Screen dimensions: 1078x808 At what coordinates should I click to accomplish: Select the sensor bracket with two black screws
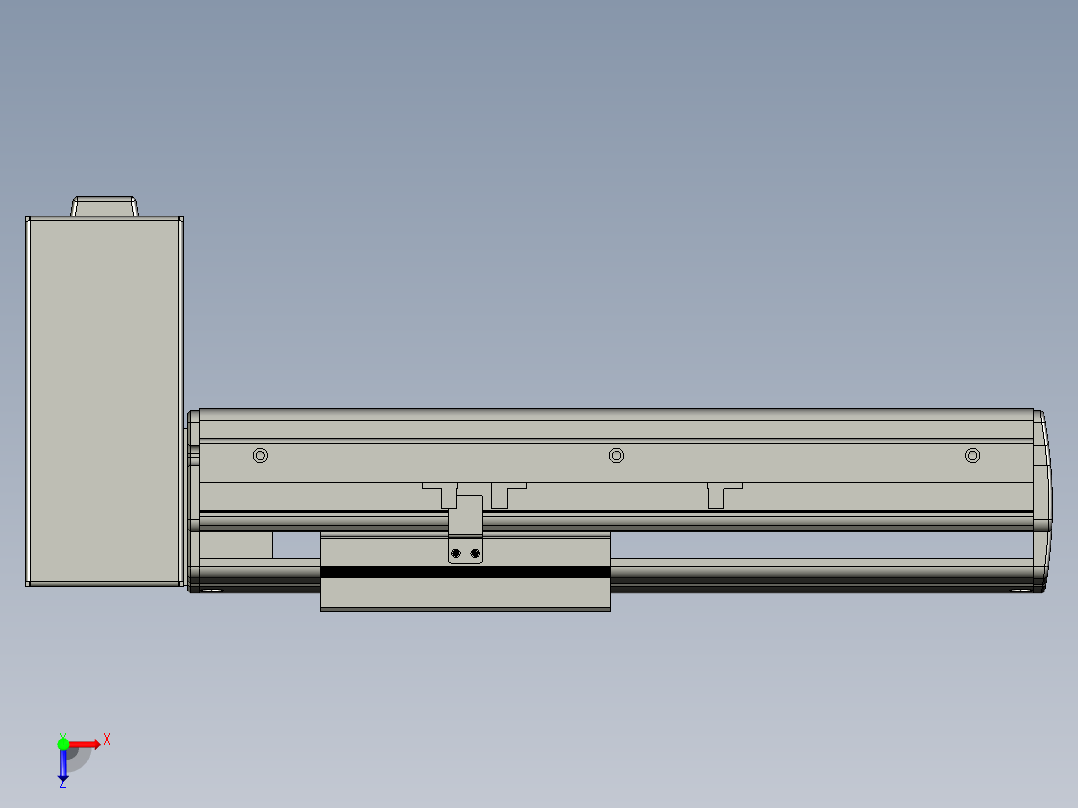point(465,529)
